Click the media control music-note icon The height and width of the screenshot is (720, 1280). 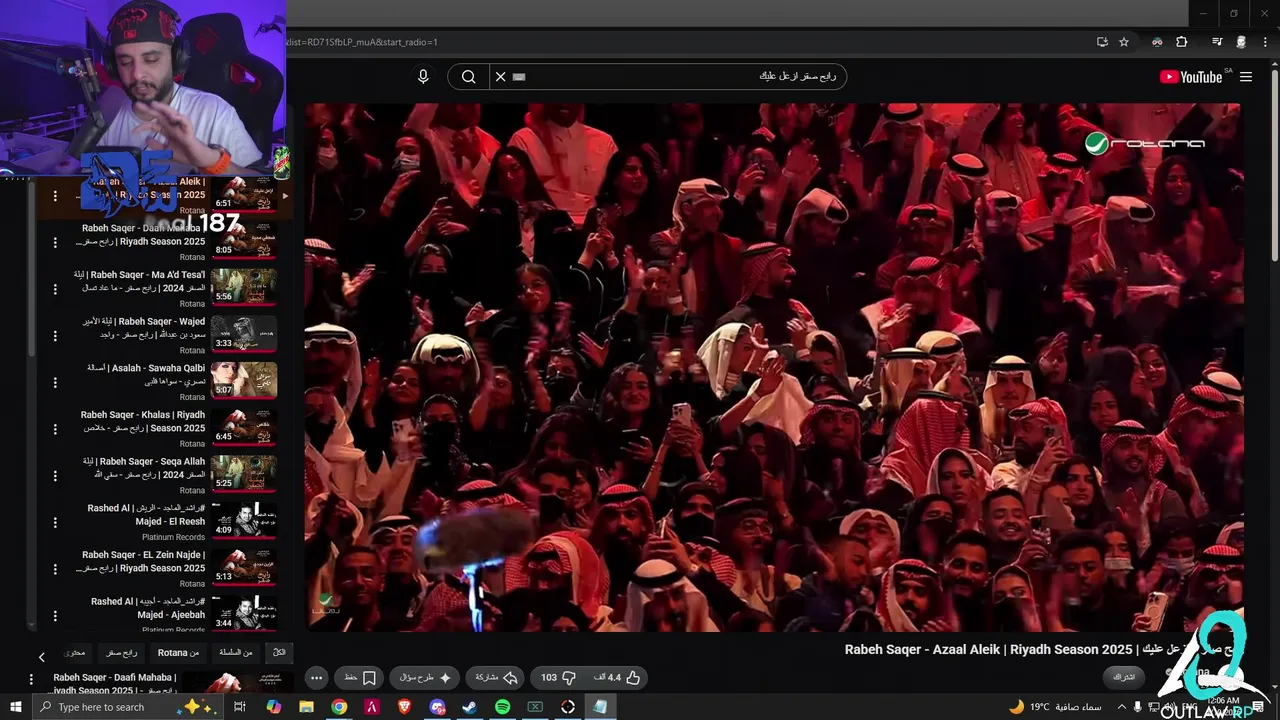[x=1217, y=42]
